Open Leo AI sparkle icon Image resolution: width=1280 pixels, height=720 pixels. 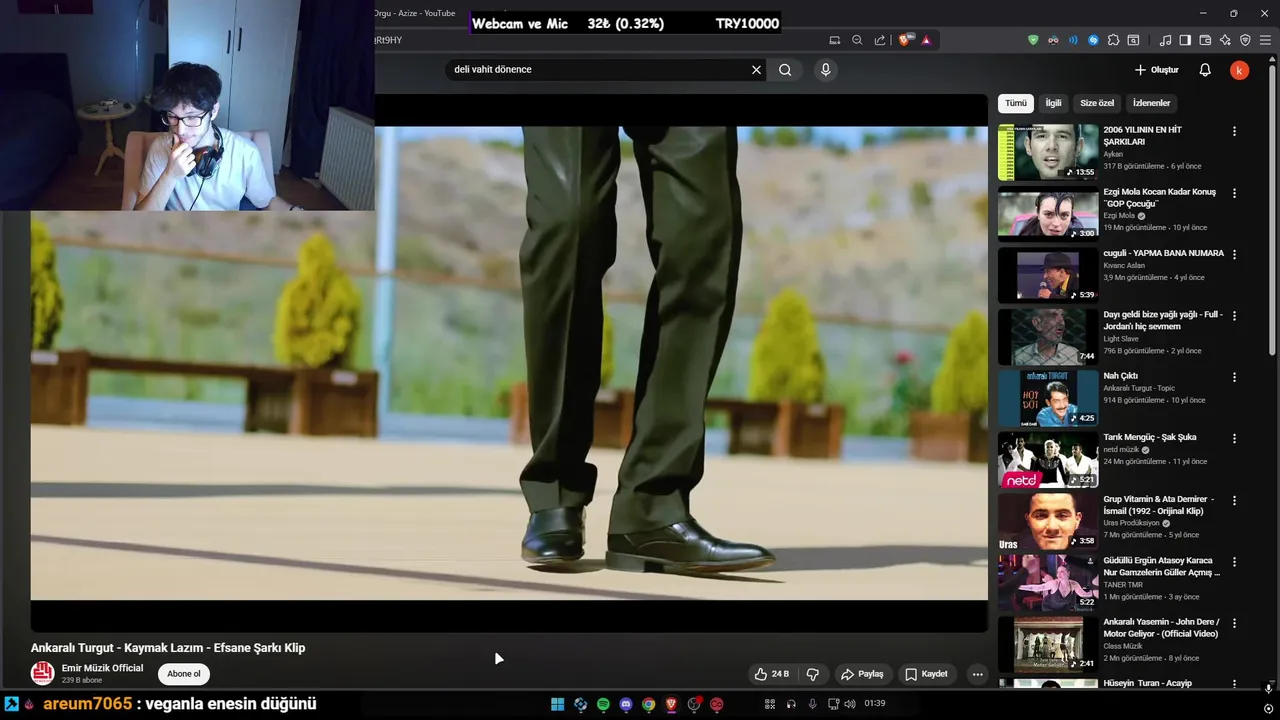[1225, 40]
